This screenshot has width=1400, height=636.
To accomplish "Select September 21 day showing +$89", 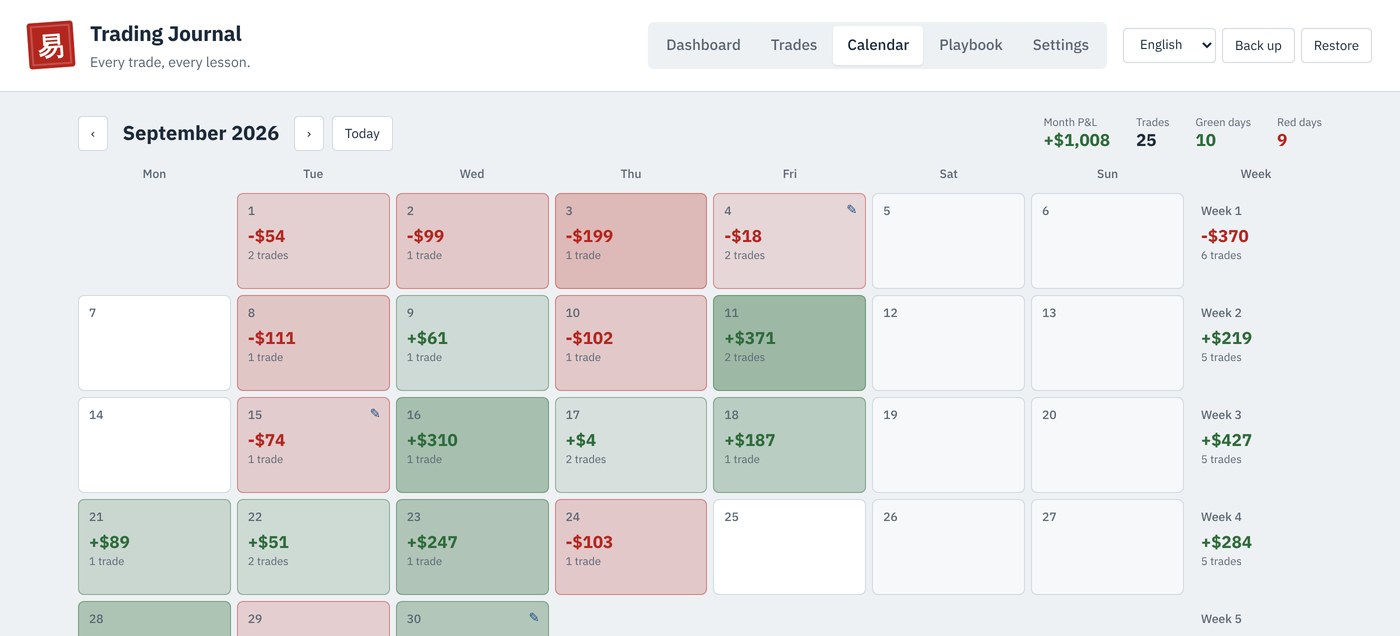I will click(x=154, y=547).
